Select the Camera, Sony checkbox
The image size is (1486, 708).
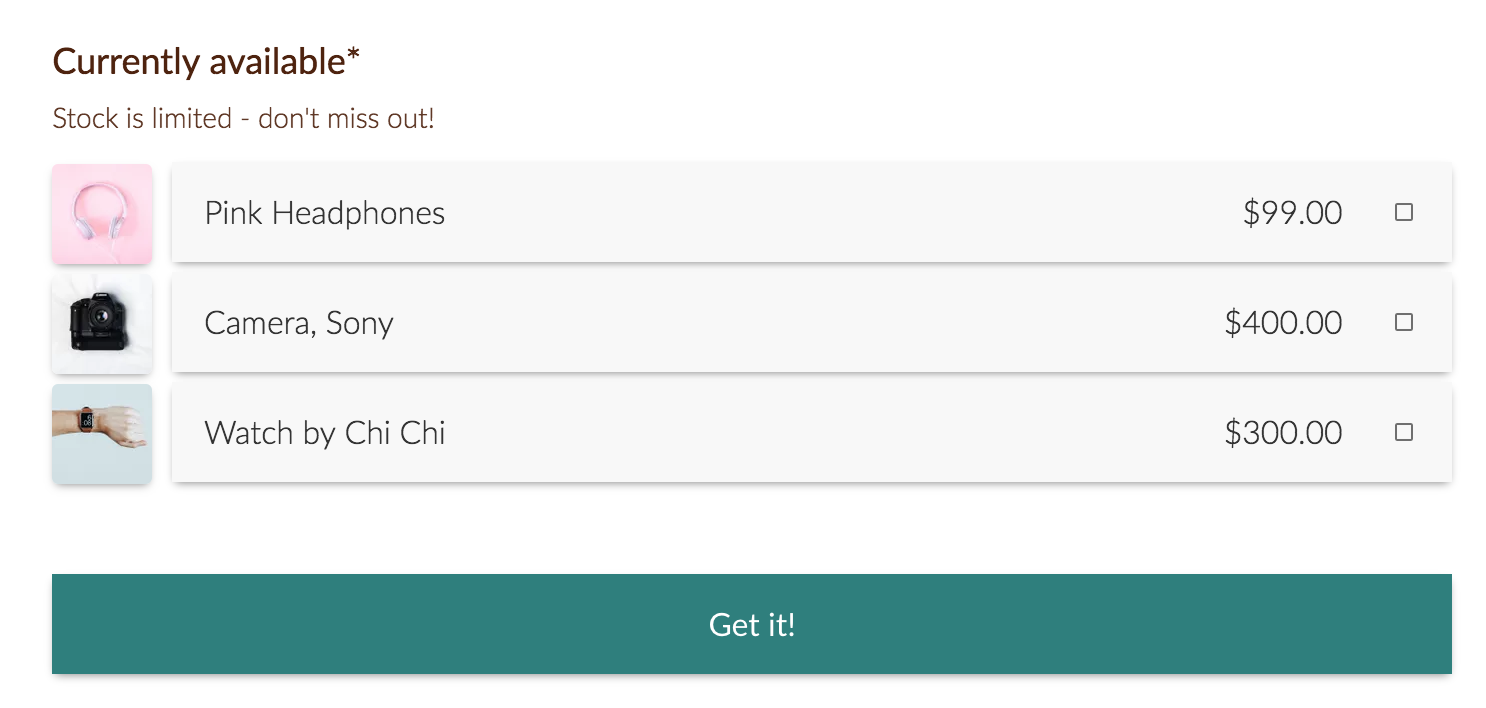(x=1403, y=322)
